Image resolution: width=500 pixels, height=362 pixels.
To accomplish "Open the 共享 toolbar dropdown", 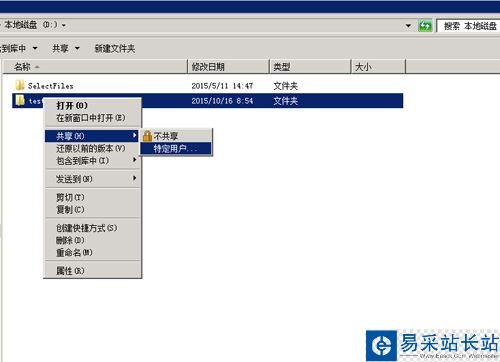I will pos(66,49).
